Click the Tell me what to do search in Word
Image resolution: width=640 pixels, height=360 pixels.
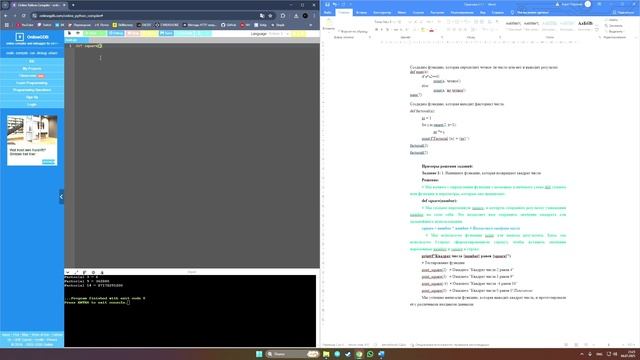530,13
